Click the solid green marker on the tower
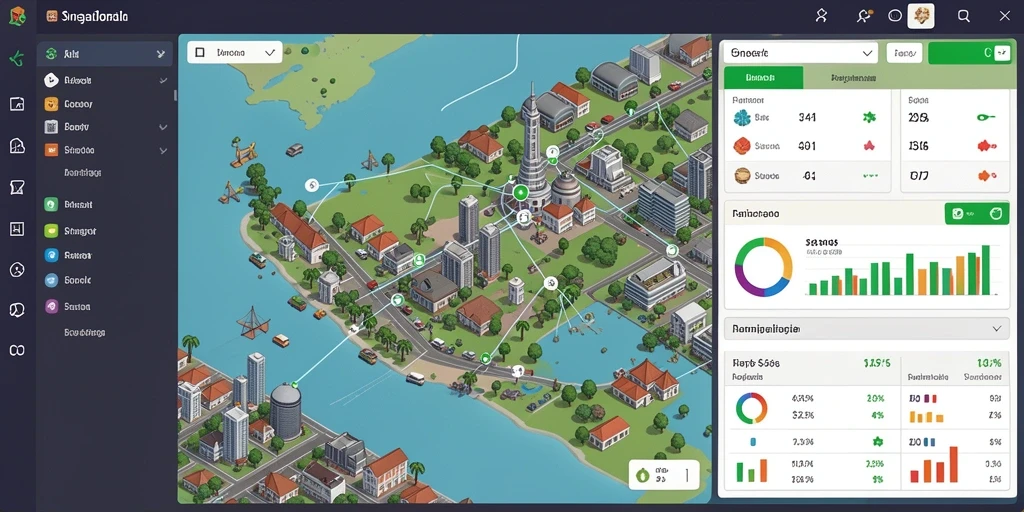Viewport: 1024px width, 512px height. point(520,192)
